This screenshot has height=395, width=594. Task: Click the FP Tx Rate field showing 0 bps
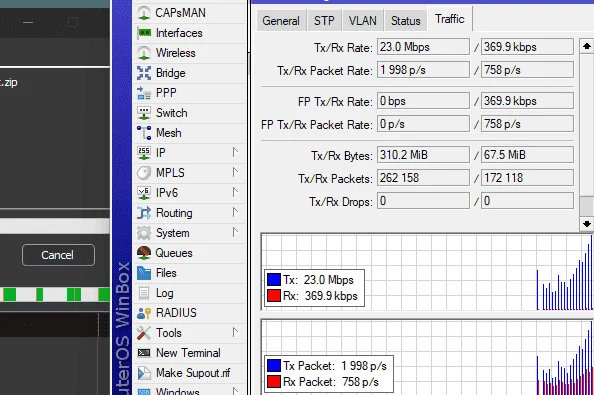[x=423, y=101]
